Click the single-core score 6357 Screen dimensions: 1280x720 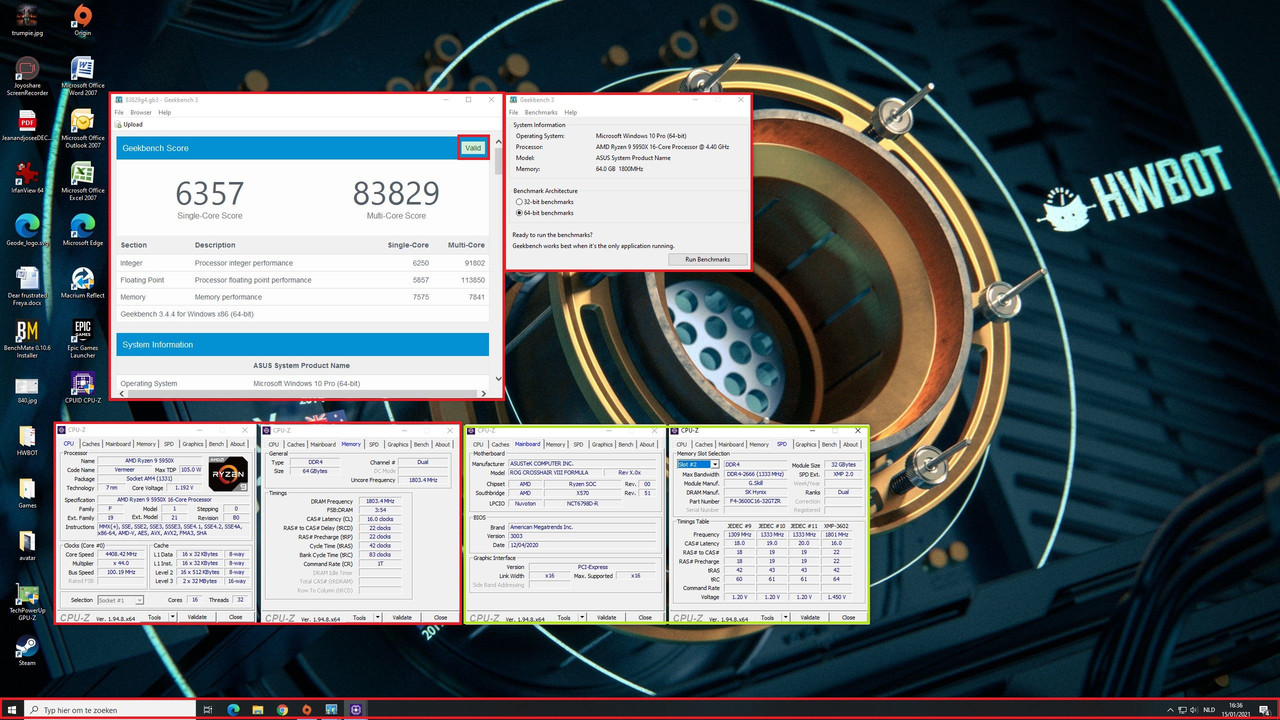point(209,194)
